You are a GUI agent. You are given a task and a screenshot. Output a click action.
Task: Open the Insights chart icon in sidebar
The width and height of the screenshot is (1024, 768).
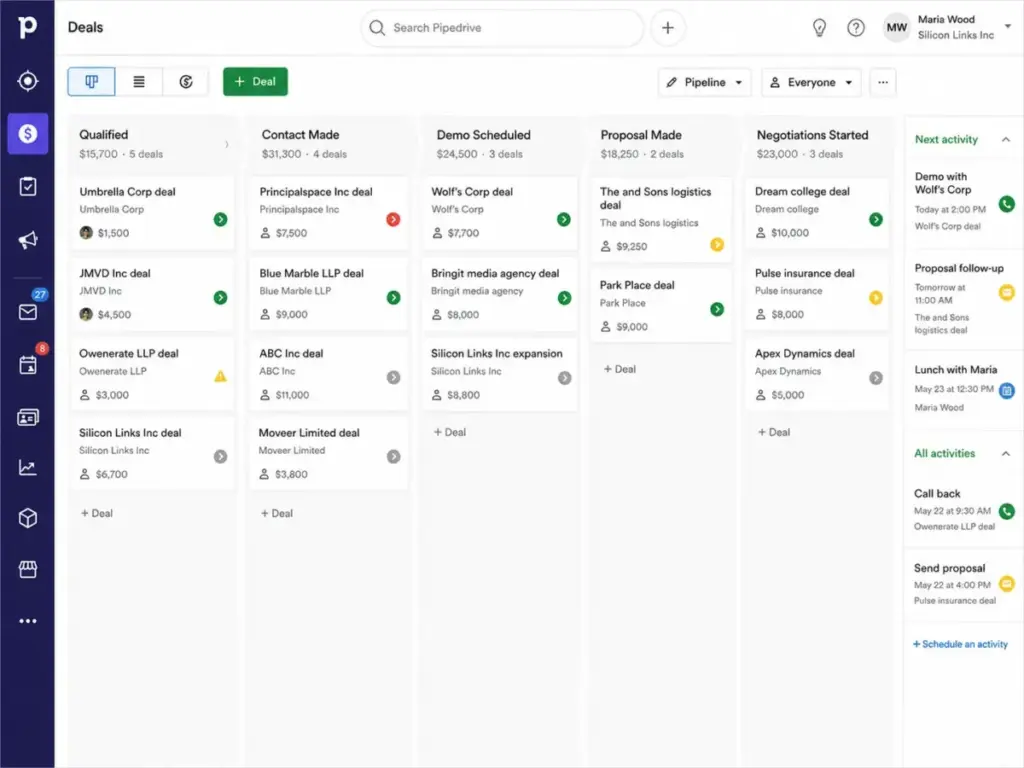[27, 467]
